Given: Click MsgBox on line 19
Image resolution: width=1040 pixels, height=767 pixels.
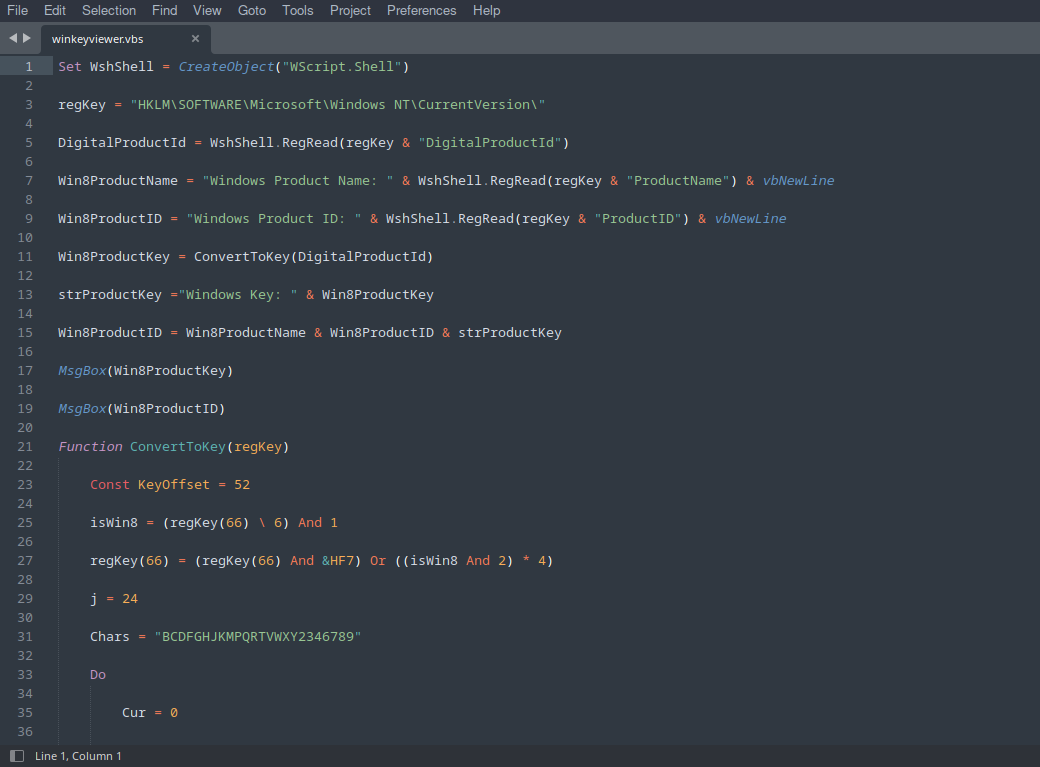Looking at the screenshot, I should pyautogui.click(x=82, y=409).
